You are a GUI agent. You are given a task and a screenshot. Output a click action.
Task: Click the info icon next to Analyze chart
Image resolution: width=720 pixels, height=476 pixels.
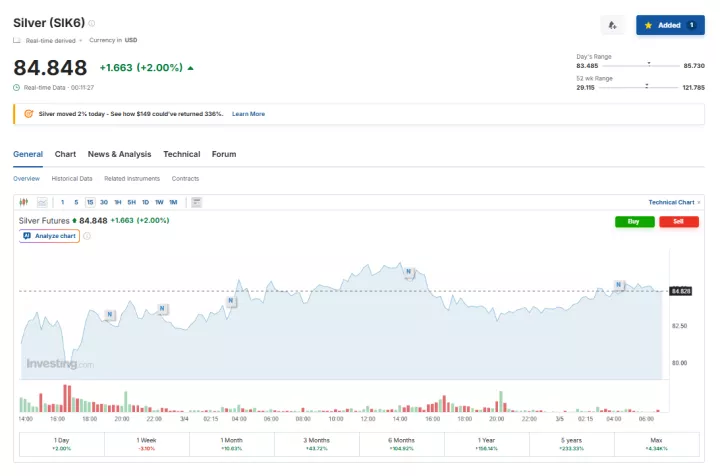(x=87, y=236)
